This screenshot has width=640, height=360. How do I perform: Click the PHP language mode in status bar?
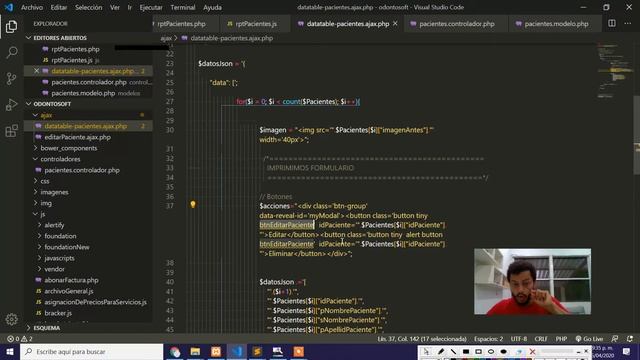pyautogui.click(x=561, y=339)
